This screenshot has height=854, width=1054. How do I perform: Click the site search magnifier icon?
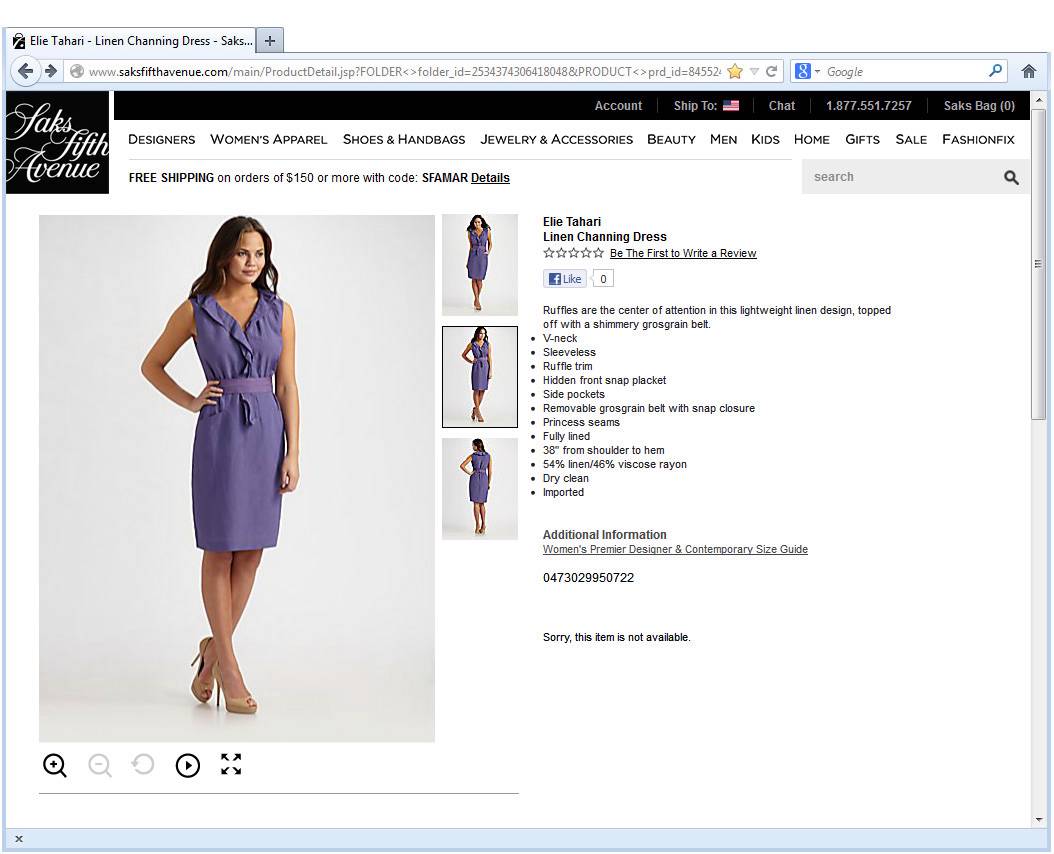(1011, 177)
